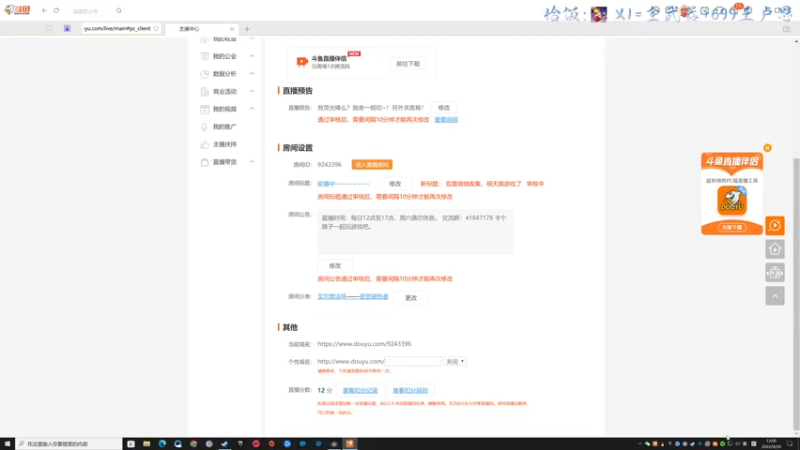Viewport: 800px width, 450px height.
Task: Click inside the 房间公告 text area
Action: click(416, 232)
